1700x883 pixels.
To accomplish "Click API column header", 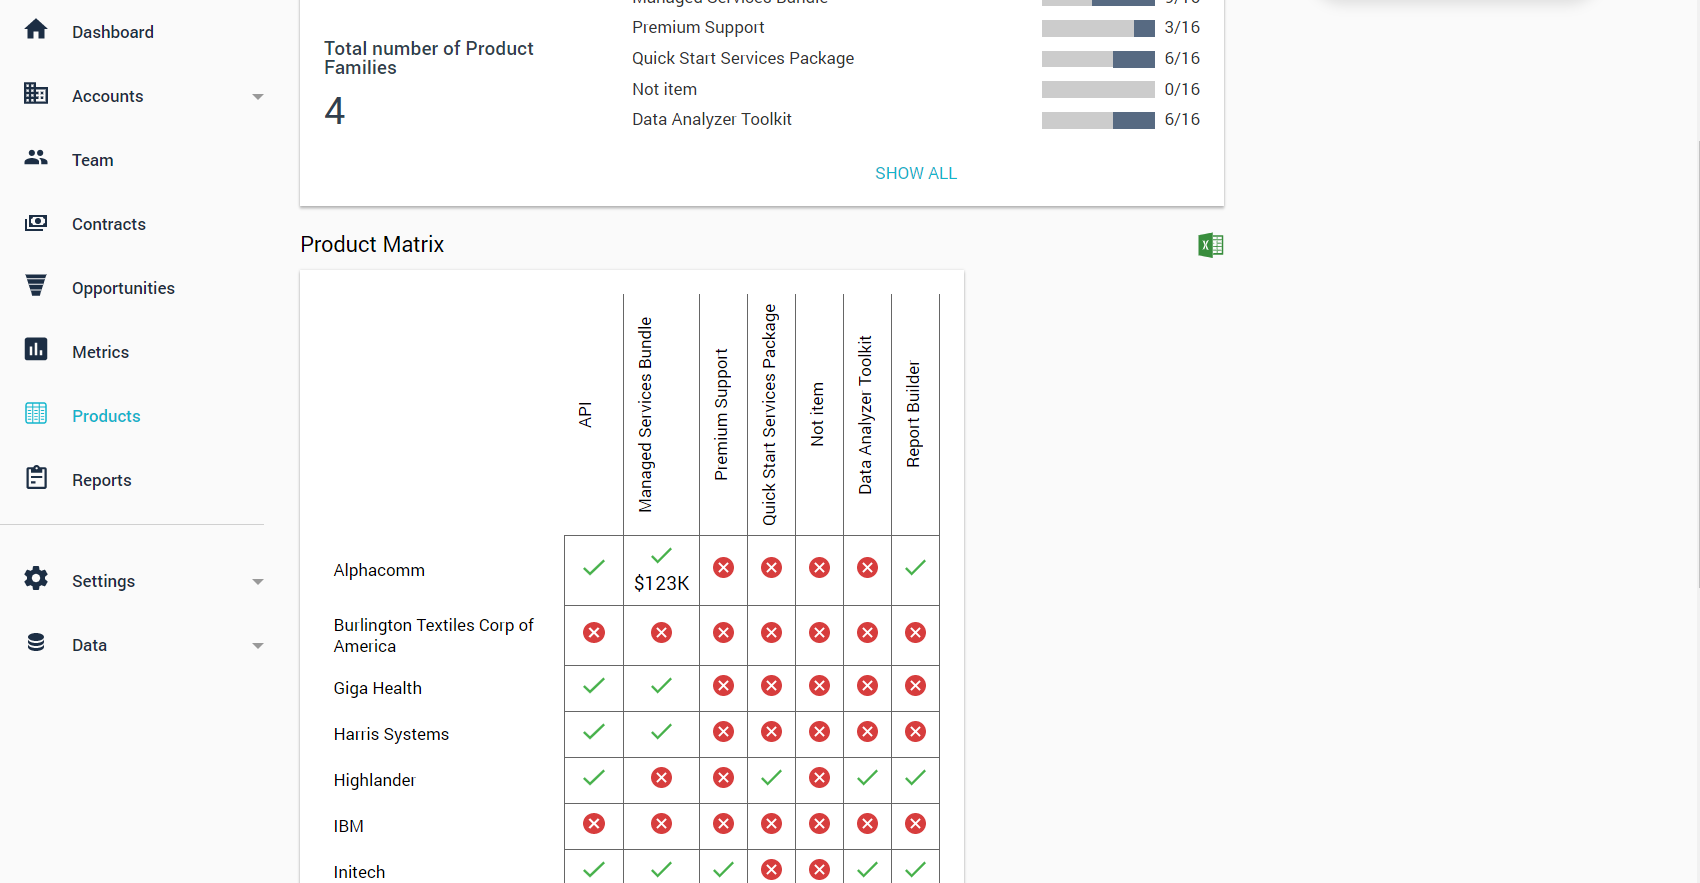I will [x=585, y=414].
